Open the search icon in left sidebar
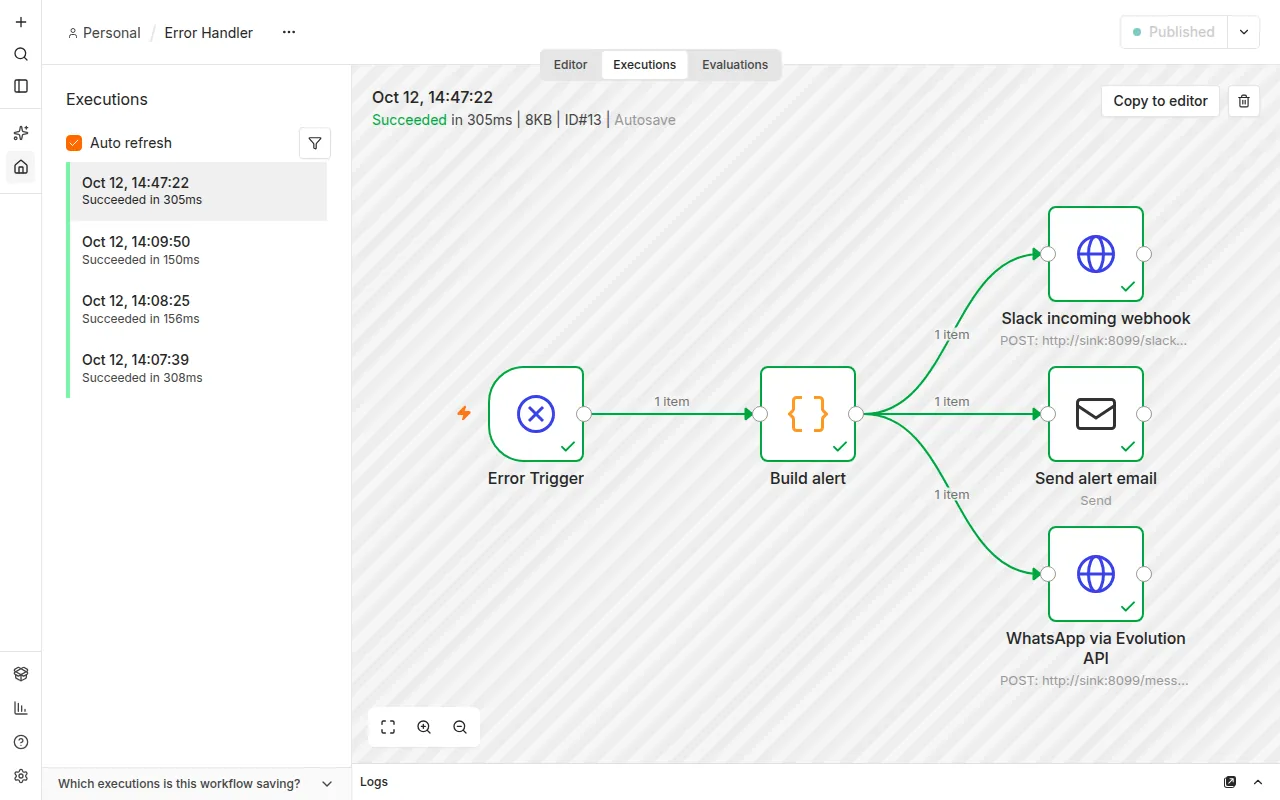The width and height of the screenshot is (1280, 800). tap(21, 54)
